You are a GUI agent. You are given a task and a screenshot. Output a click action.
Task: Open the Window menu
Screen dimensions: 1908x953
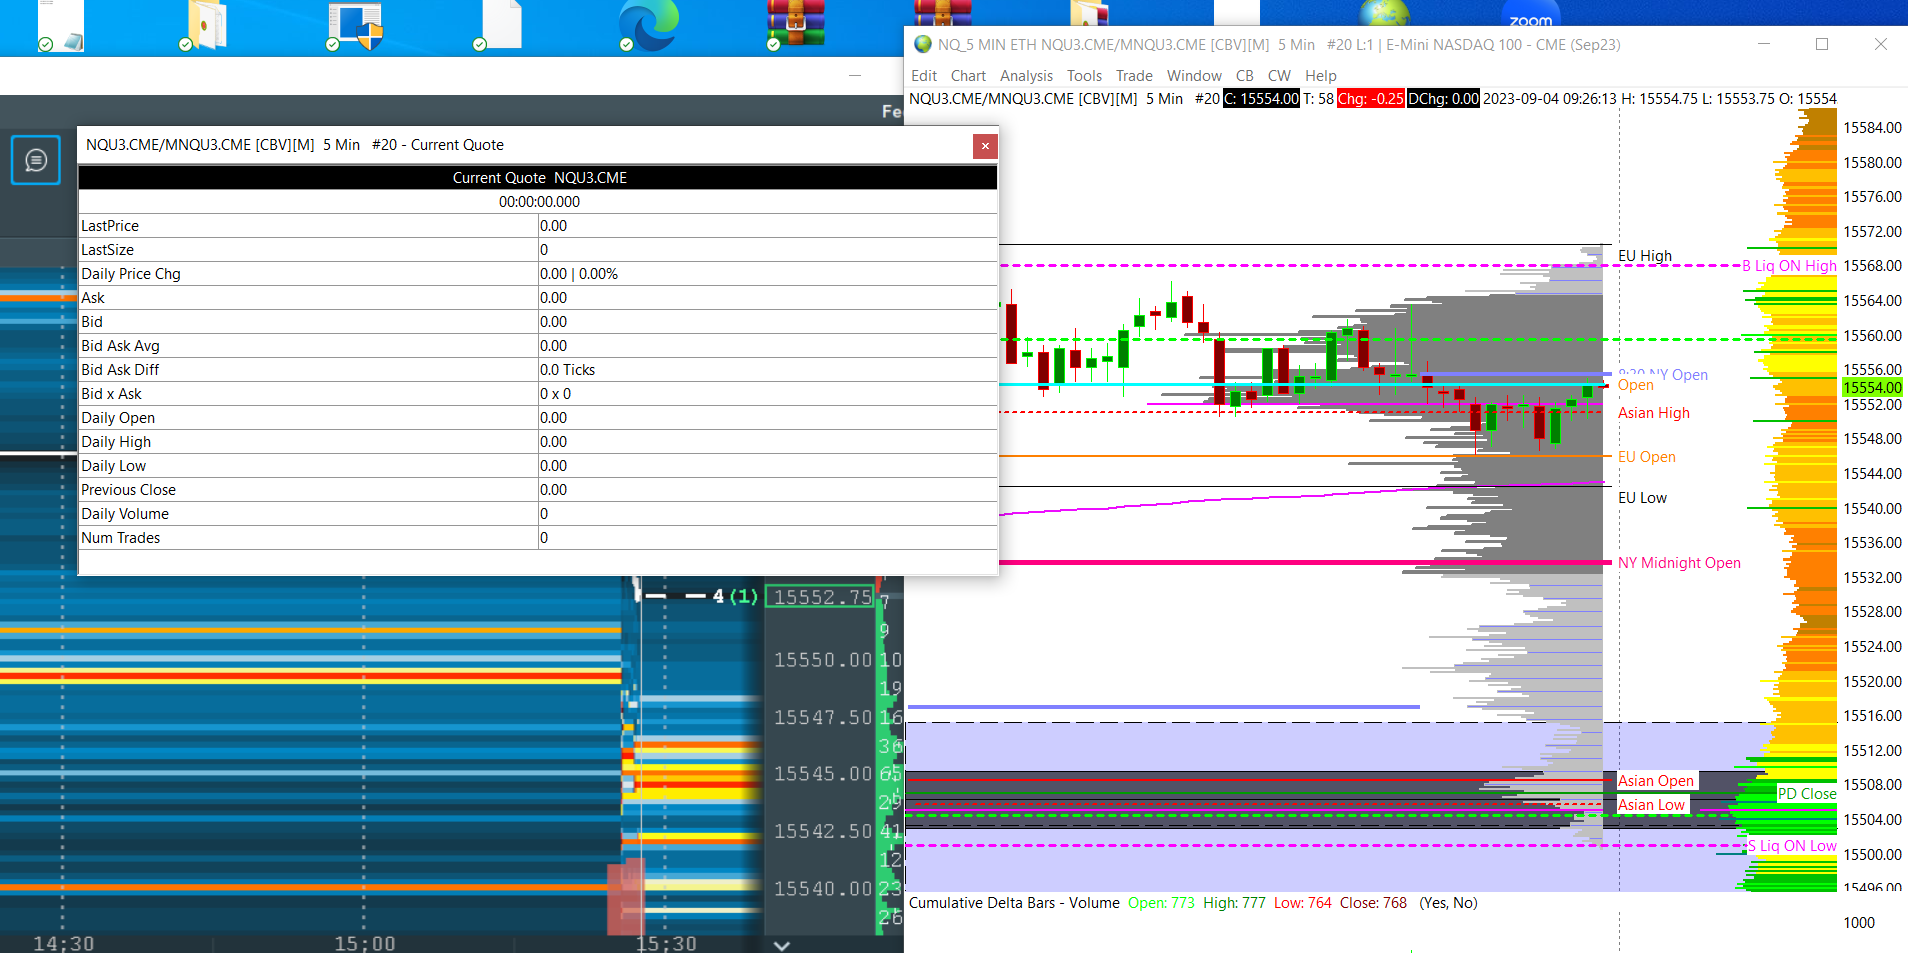pyautogui.click(x=1194, y=76)
